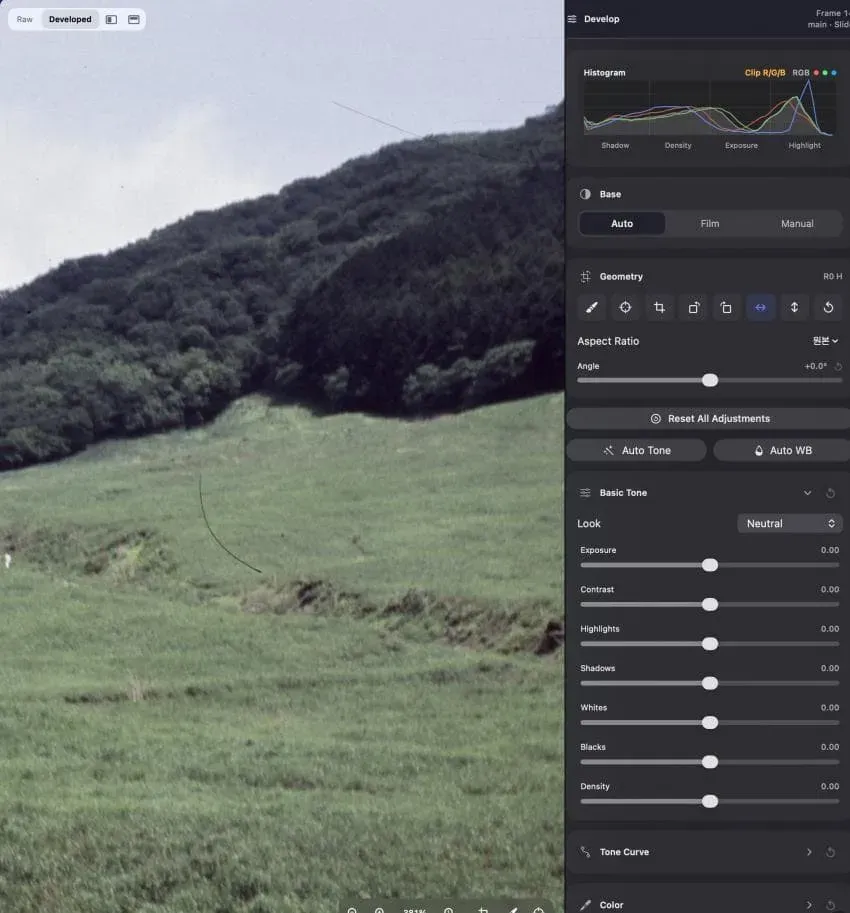This screenshot has height=913, width=850.
Task: Switch to Developed view
Action: 70,19
